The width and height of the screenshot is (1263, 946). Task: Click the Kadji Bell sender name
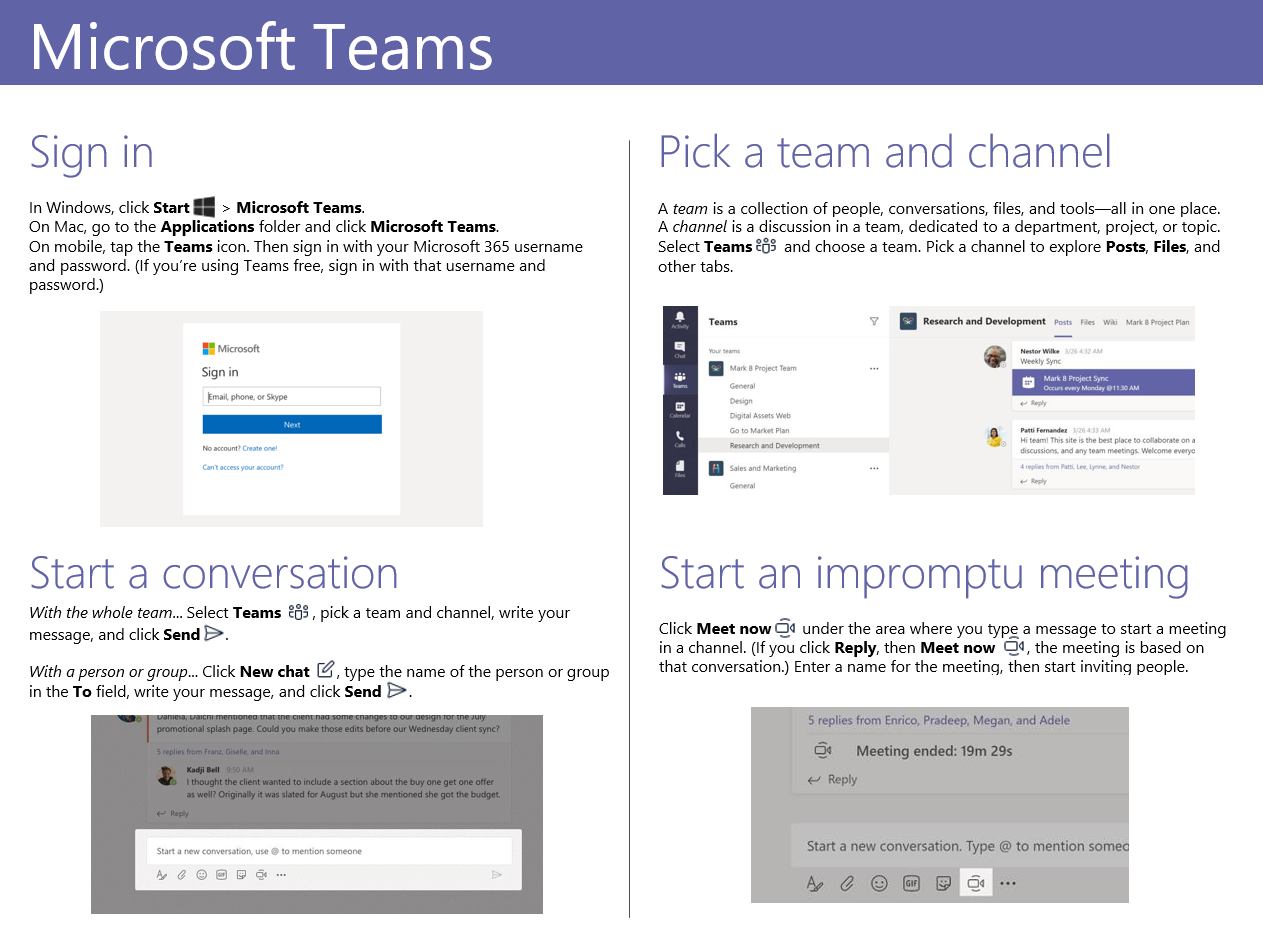(x=203, y=769)
